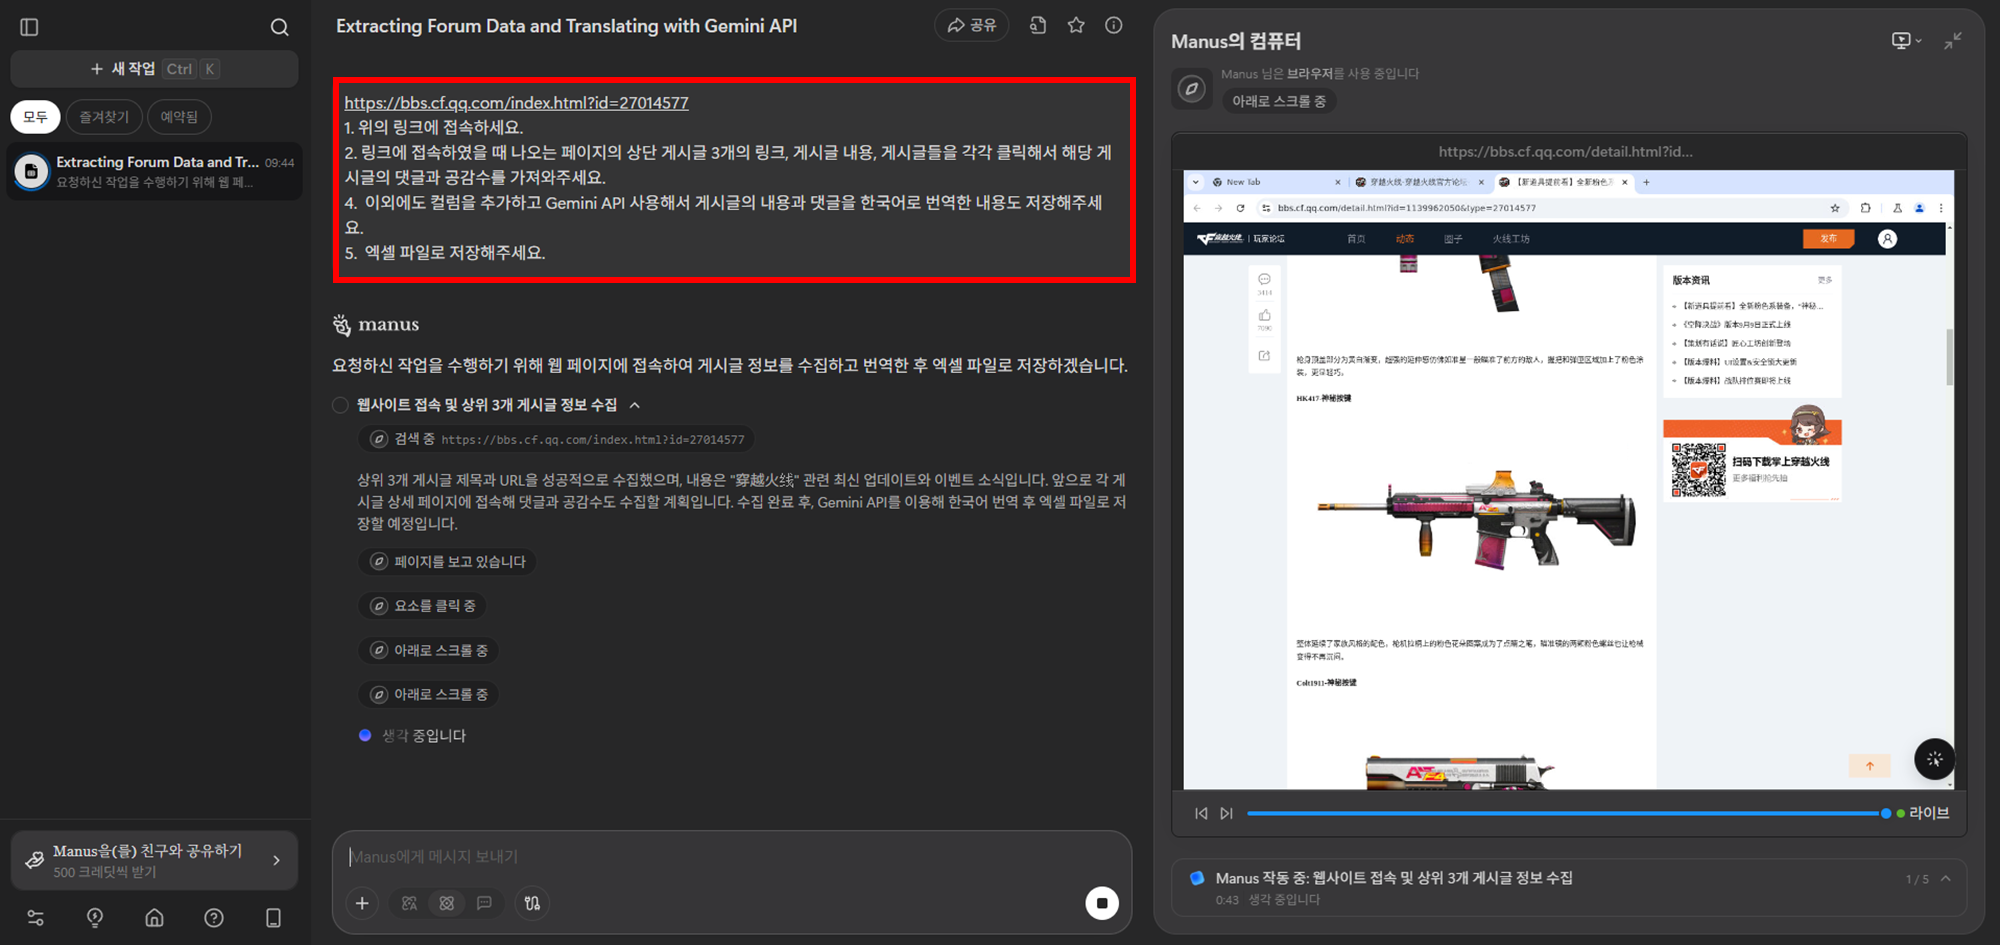Click the 검색 중 URL action chip
The height and width of the screenshot is (945, 2000).
557,439
